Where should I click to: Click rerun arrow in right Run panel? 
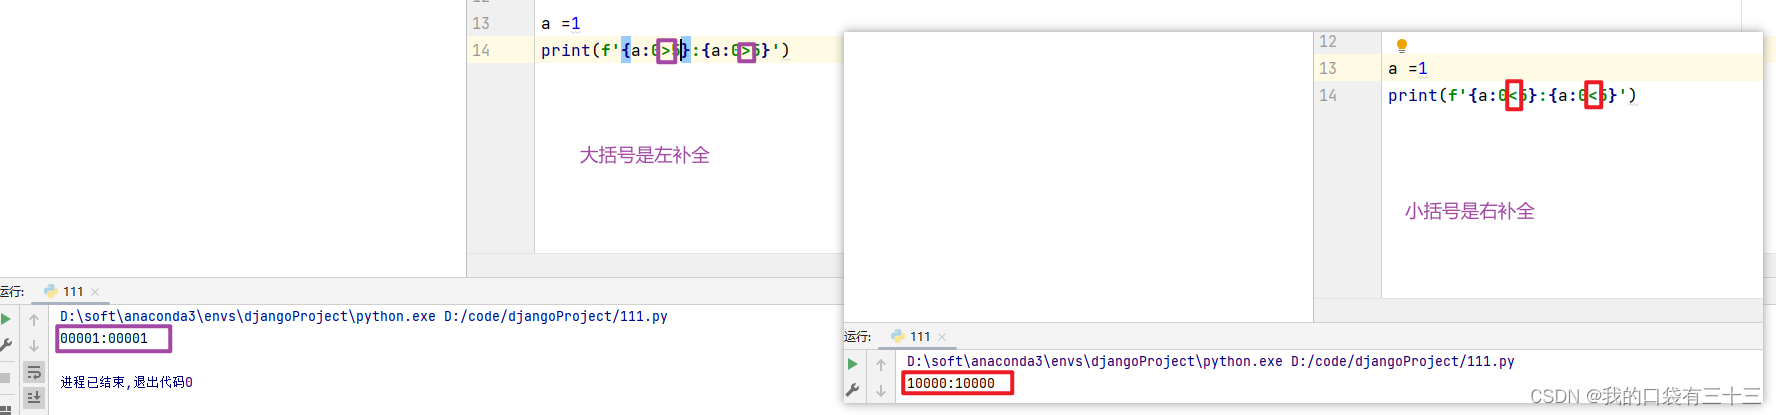pyautogui.click(x=852, y=364)
